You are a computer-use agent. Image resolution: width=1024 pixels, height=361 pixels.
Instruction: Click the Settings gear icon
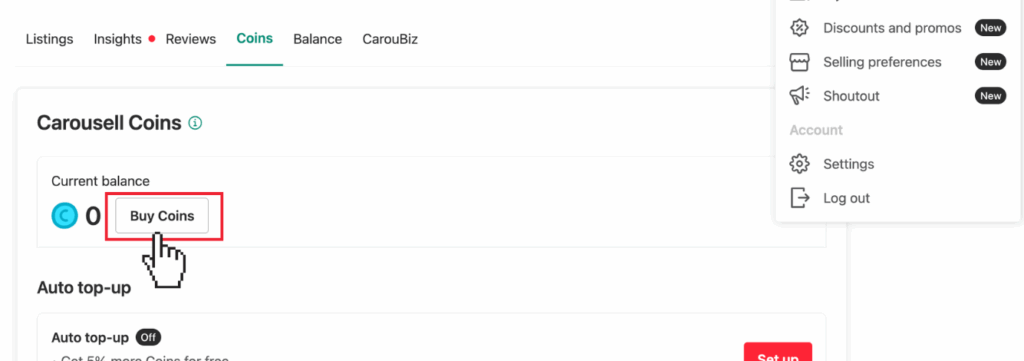pos(799,164)
